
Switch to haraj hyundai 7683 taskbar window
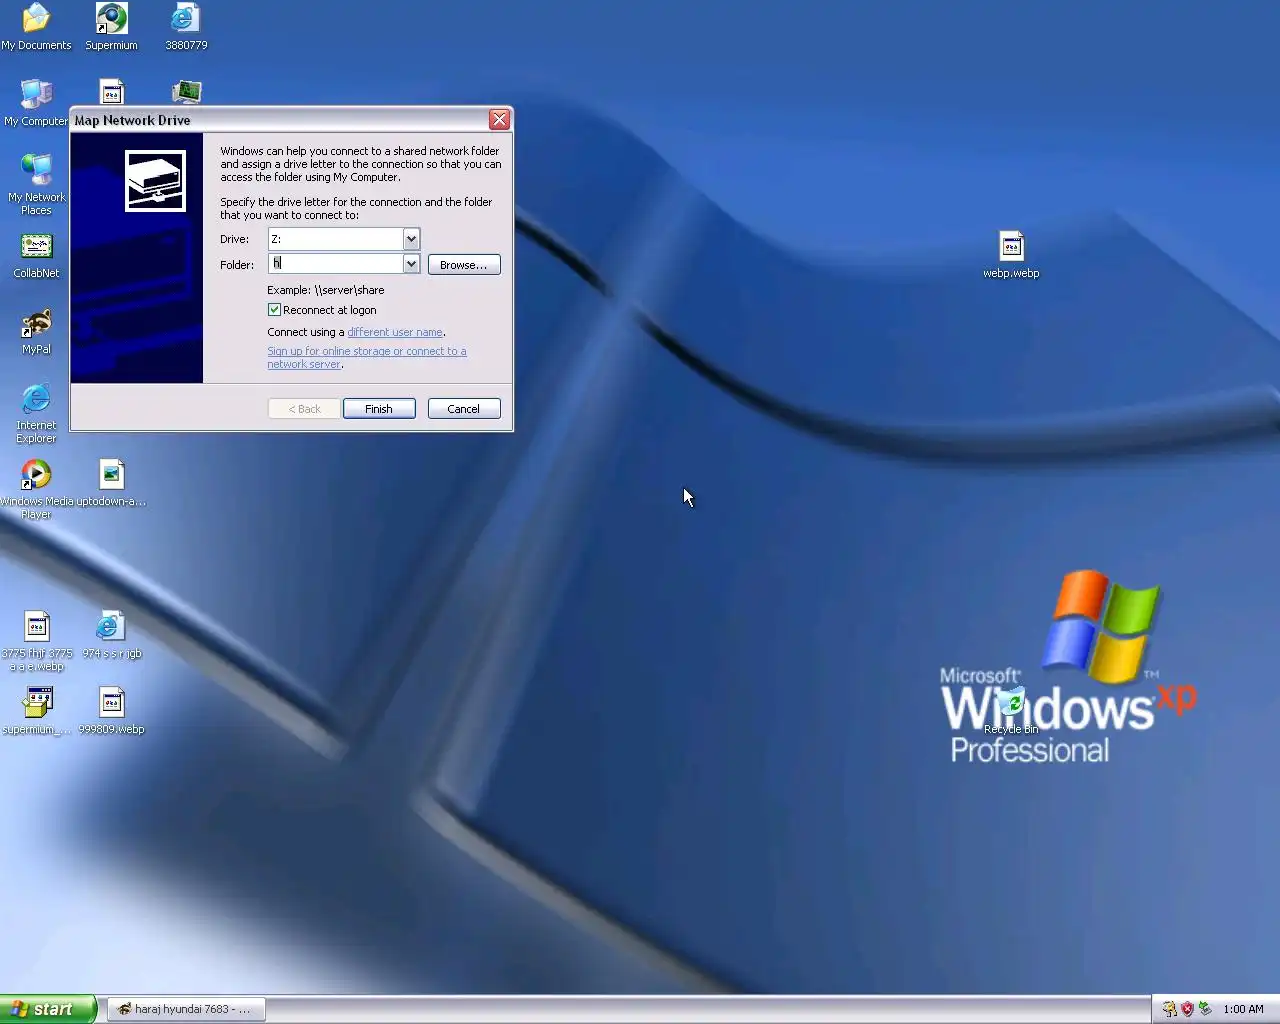point(186,1009)
